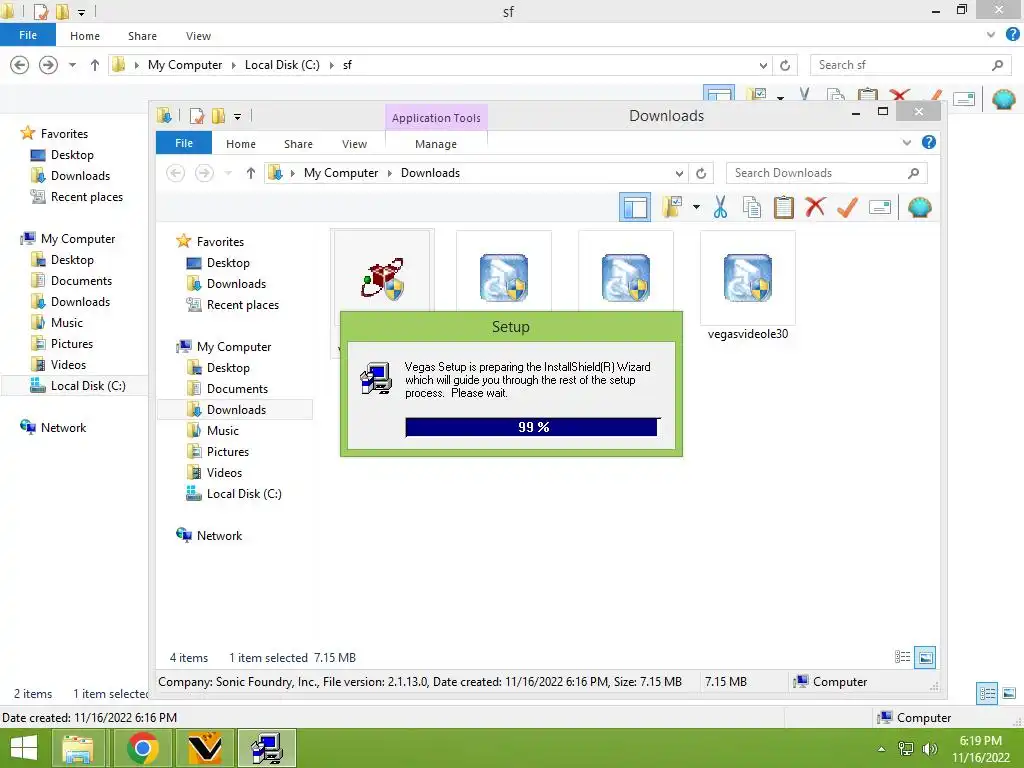Click Local Disk (C:) breadcrumb in sf window
1024x768 pixels.
point(282,65)
